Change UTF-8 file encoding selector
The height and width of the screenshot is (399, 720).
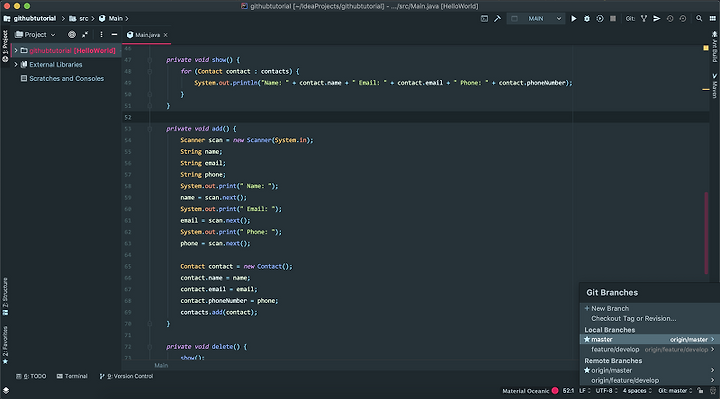click(x=607, y=391)
